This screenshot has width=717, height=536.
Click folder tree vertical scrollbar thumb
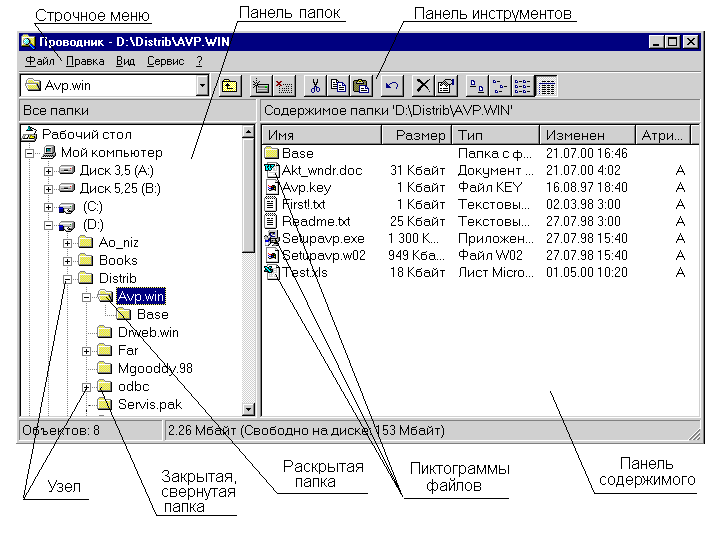point(248,195)
